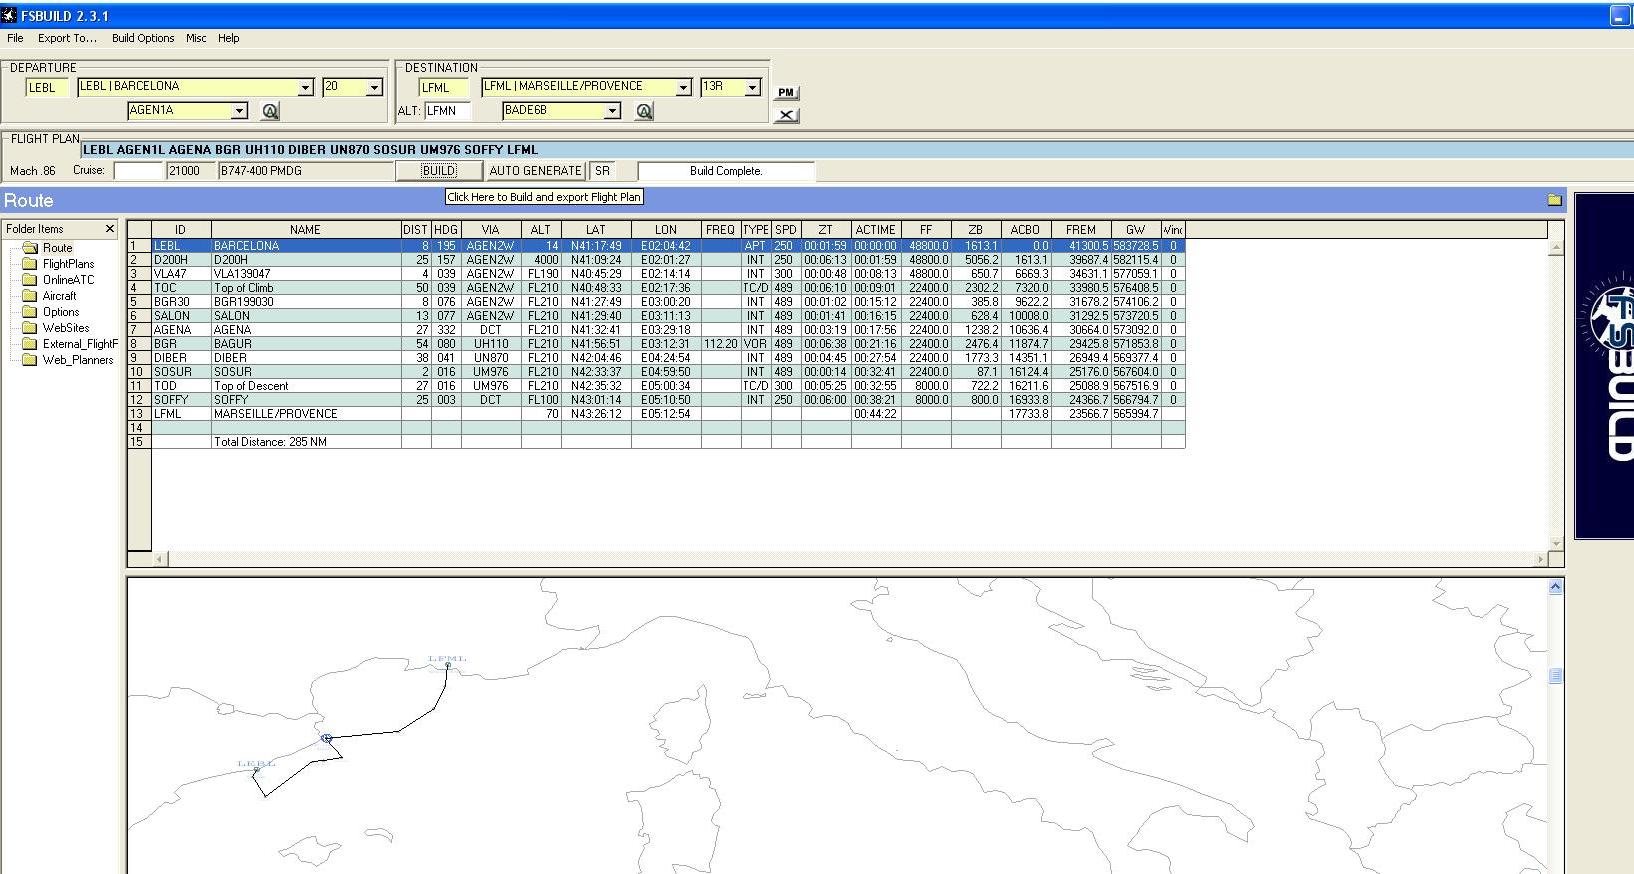Click the DIBER waypoint ID cell
Screen dimensions: 1634x874
[181, 358]
